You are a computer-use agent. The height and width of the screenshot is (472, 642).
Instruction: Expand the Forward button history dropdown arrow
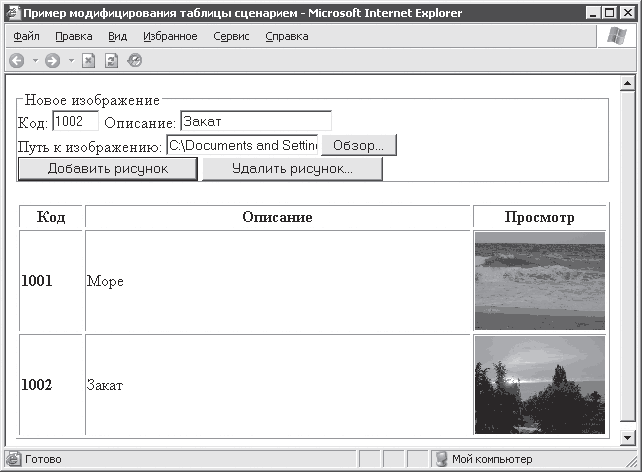coord(70,60)
